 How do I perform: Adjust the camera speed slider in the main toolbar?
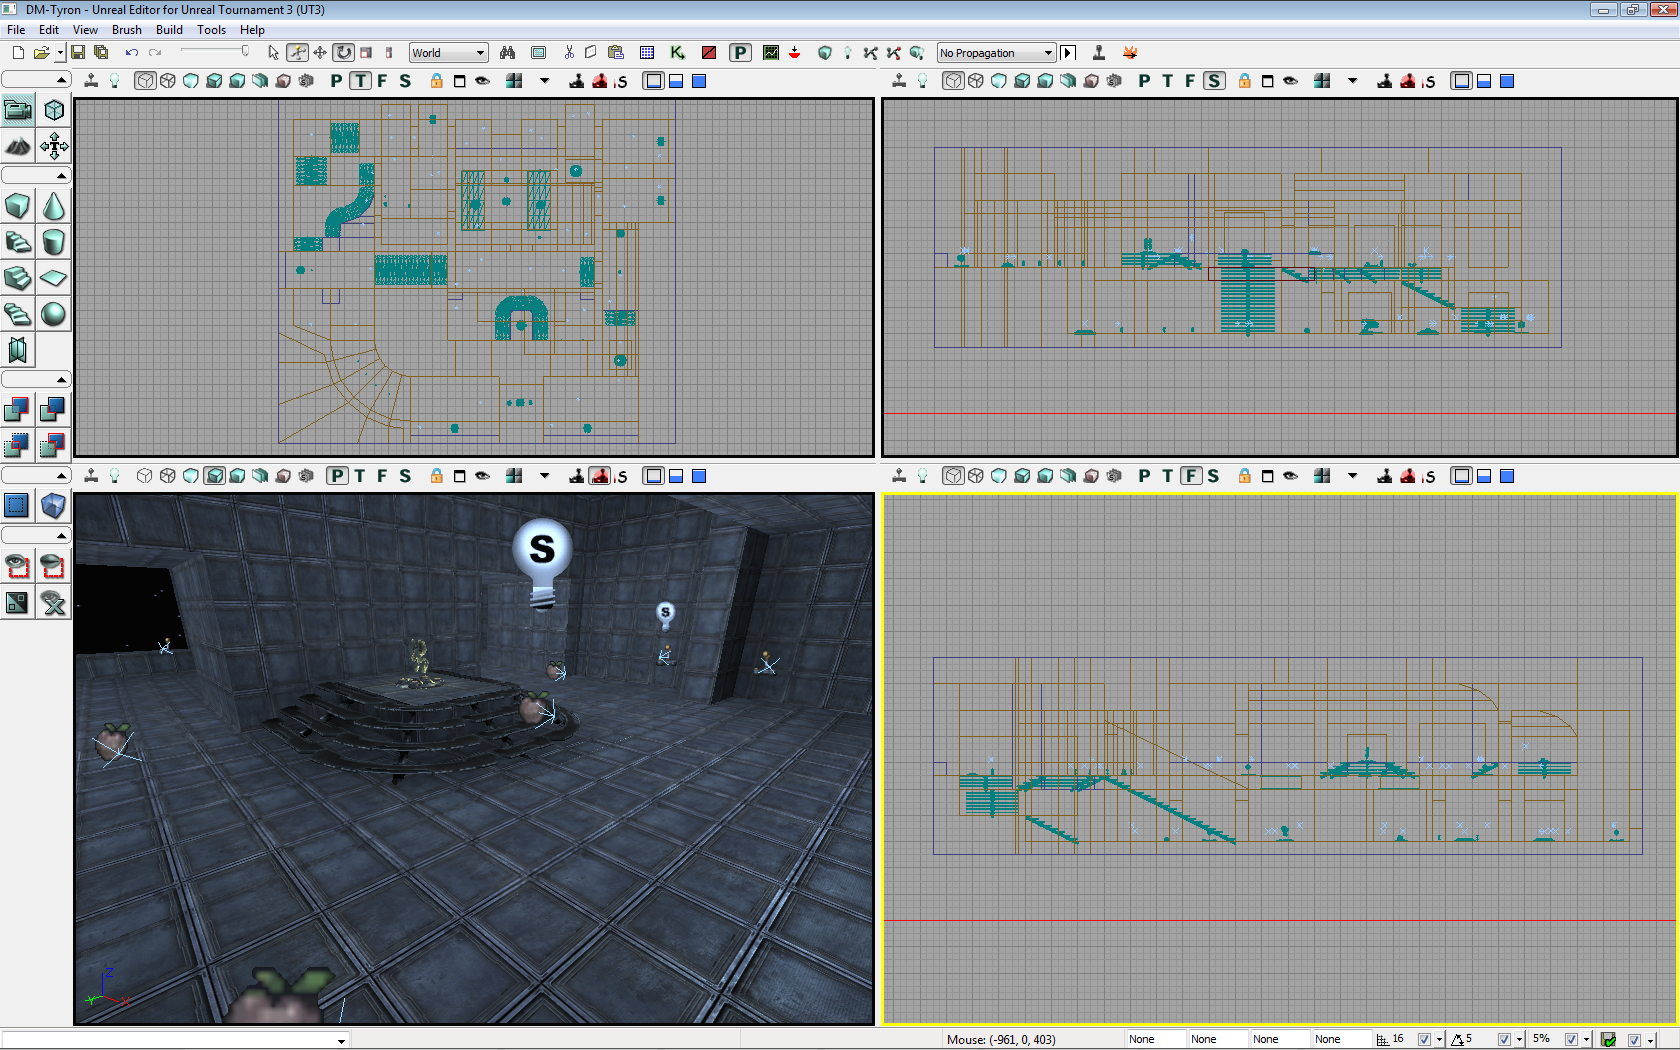213,52
